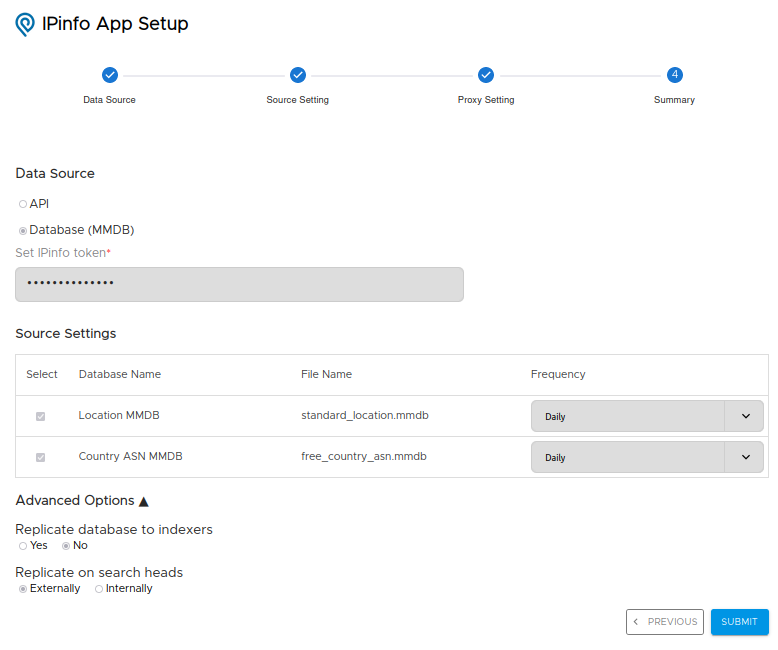Click the Country ASN MMDB database name

coord(130,456)
